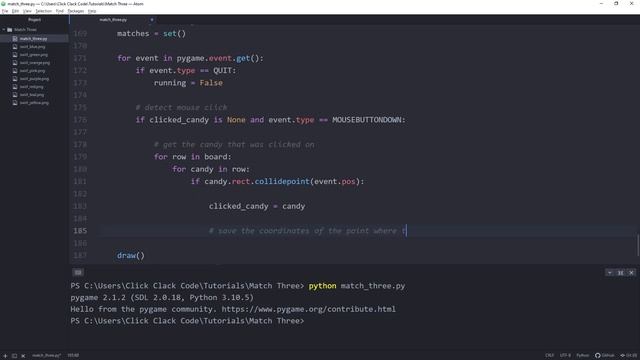This screenshot has height=360, width=640.
Task: Click the image icon beside swirl_purple.png
Action: [15, 79]
